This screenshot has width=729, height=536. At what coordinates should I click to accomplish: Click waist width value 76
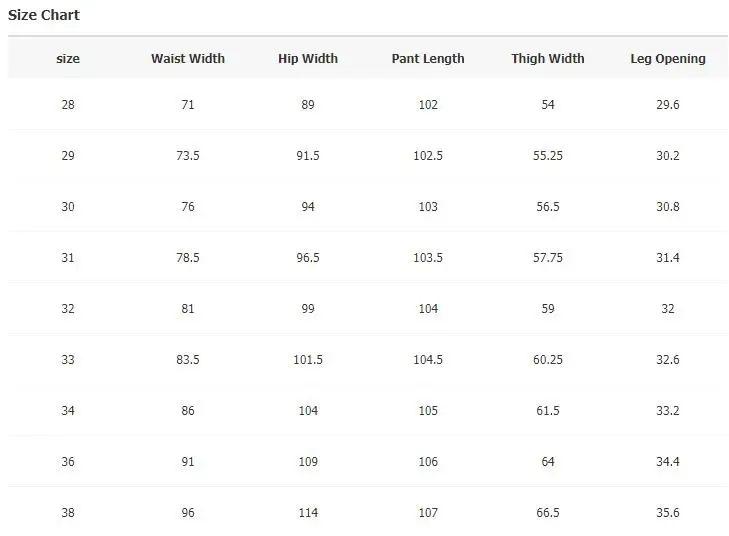tap(188, 206)
